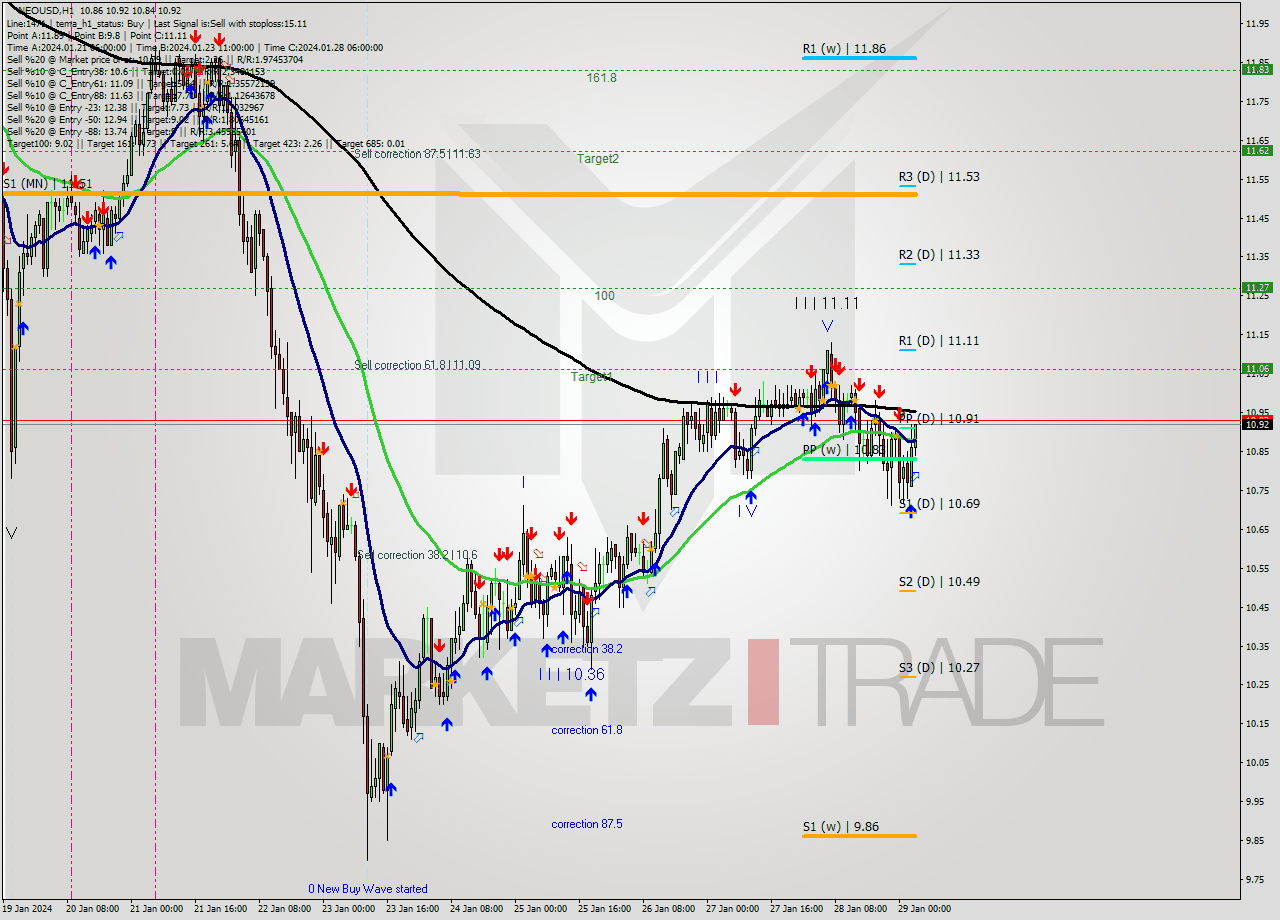Click the current price tag 10.92
Screen dimensions: 1280x920
coord(1257,424)
